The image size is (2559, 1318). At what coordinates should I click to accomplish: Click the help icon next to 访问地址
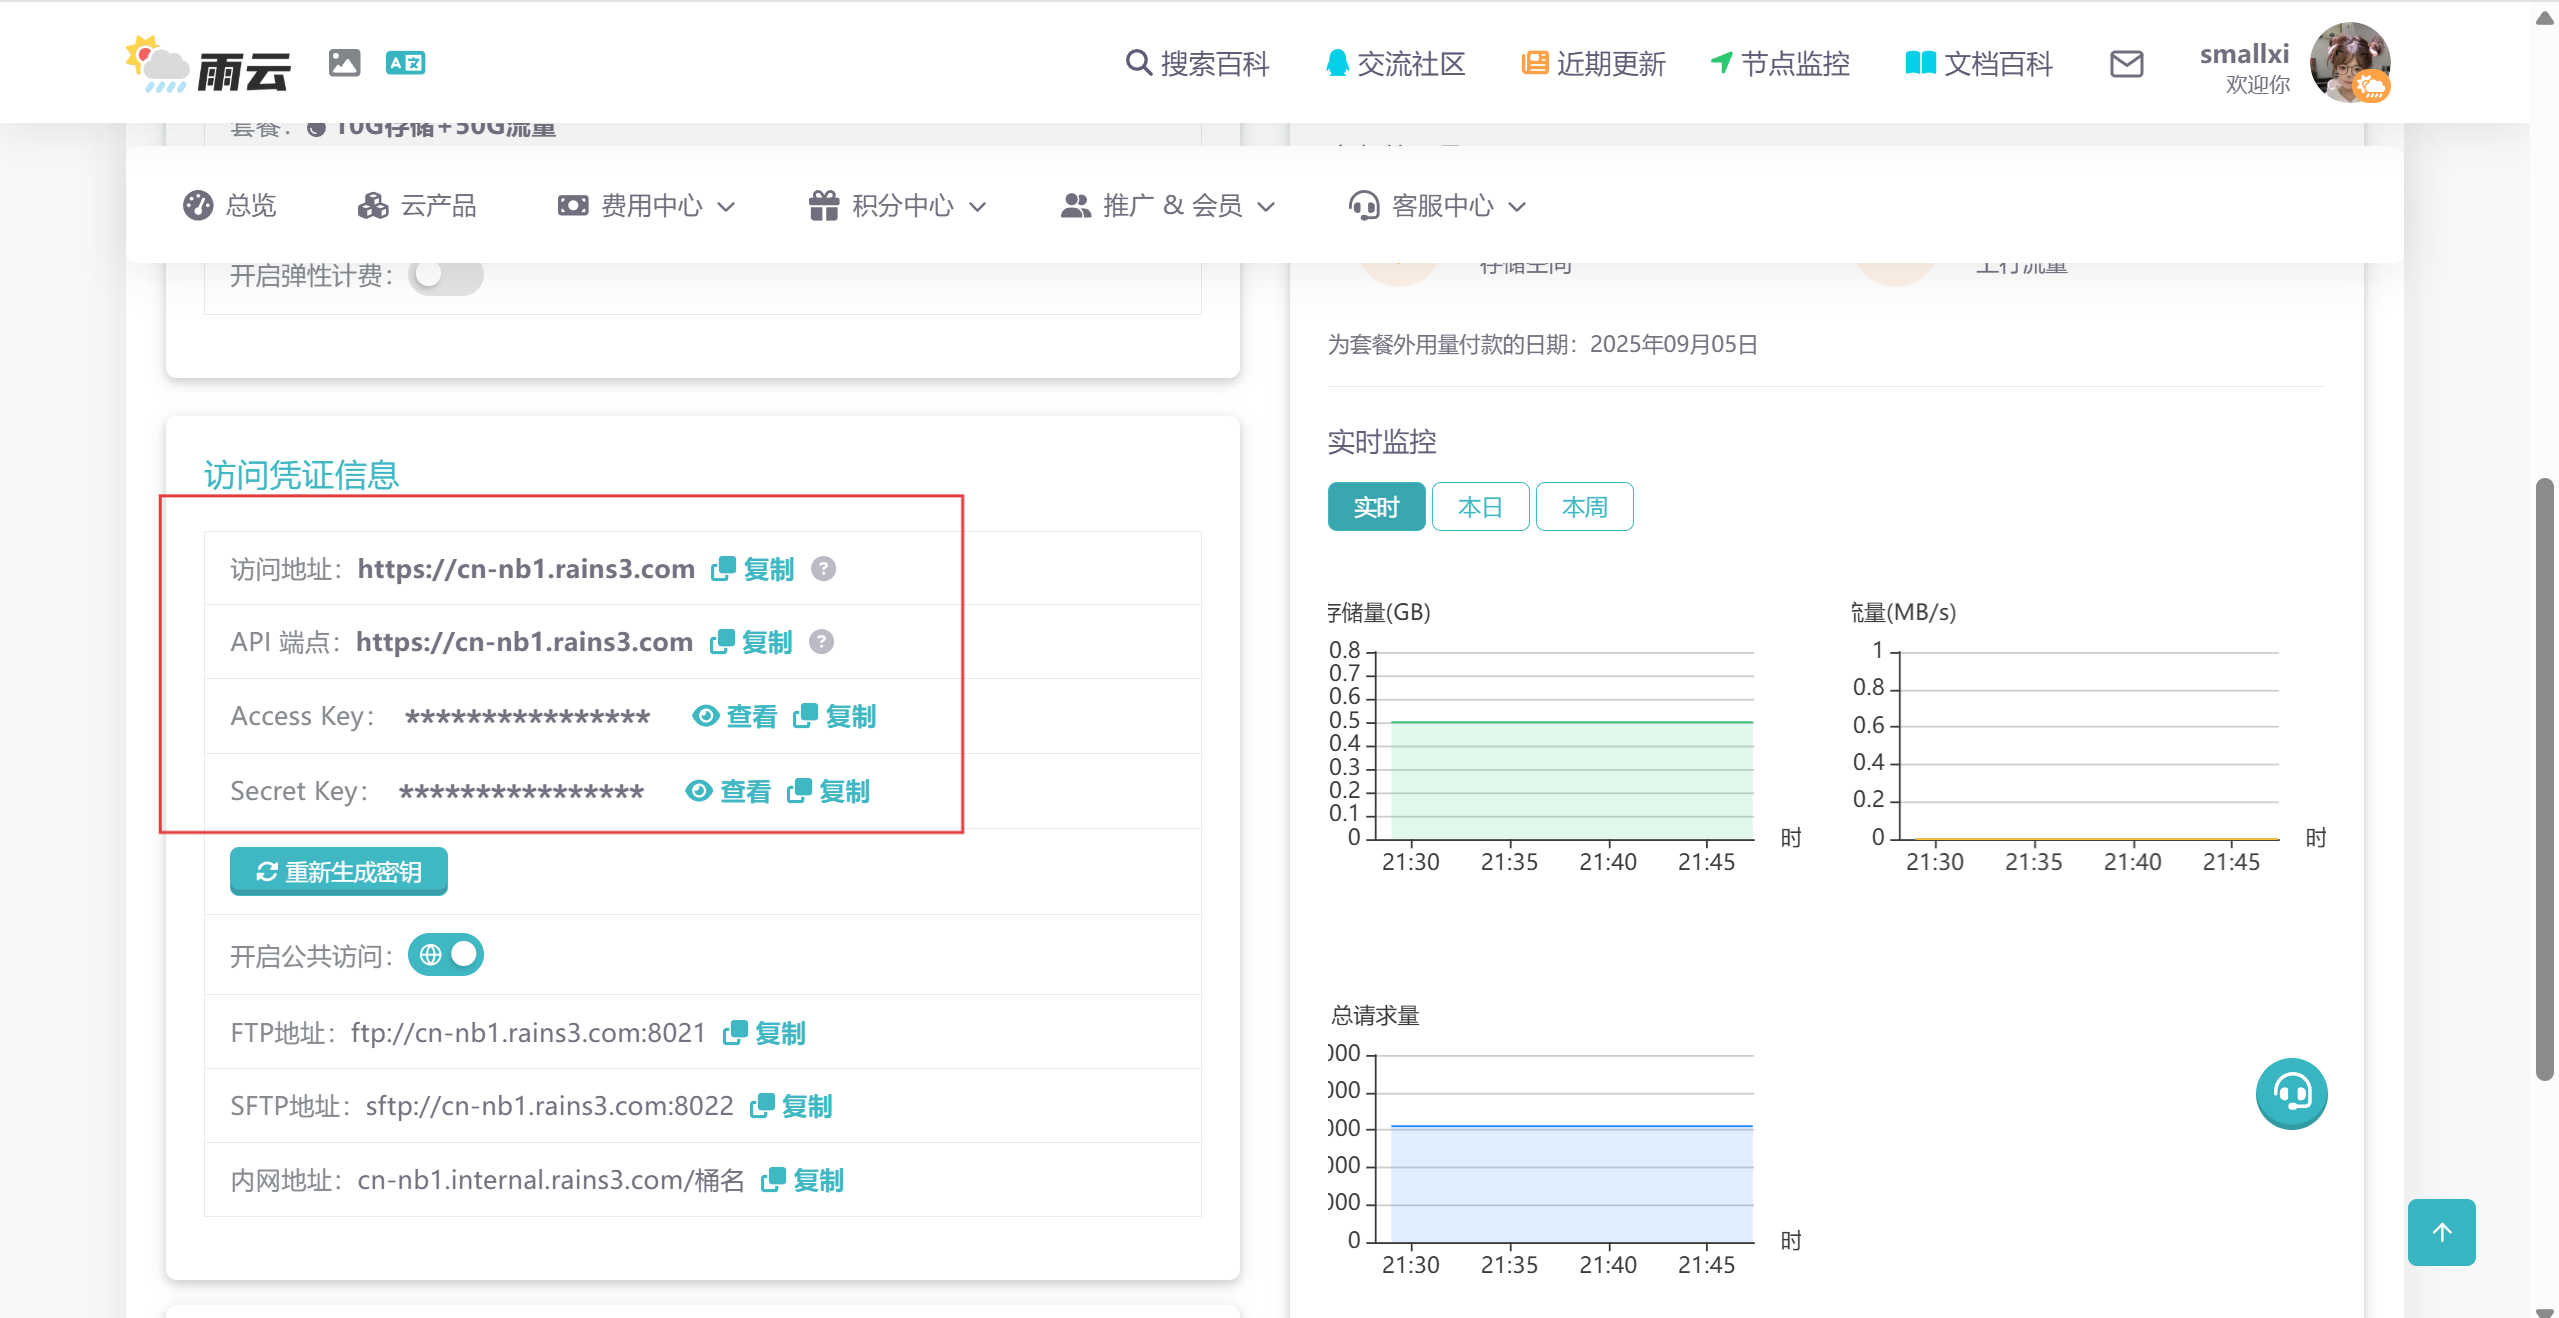(x=823, y=569)
